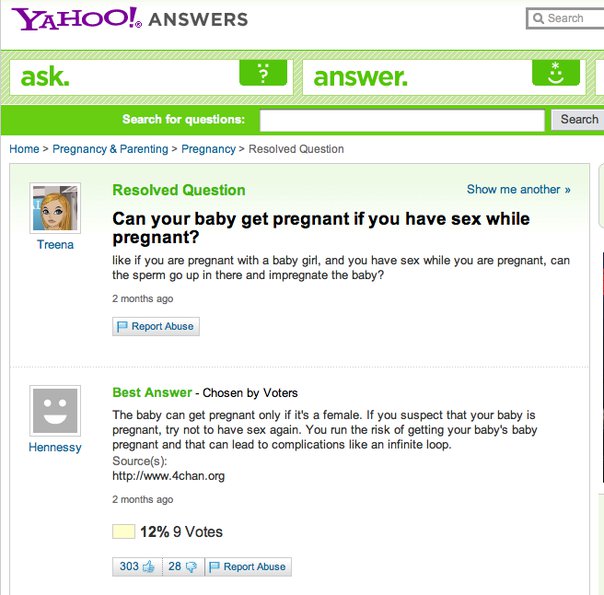Focus the Search for questions field
604x595 pixels.
click(402, 120)
